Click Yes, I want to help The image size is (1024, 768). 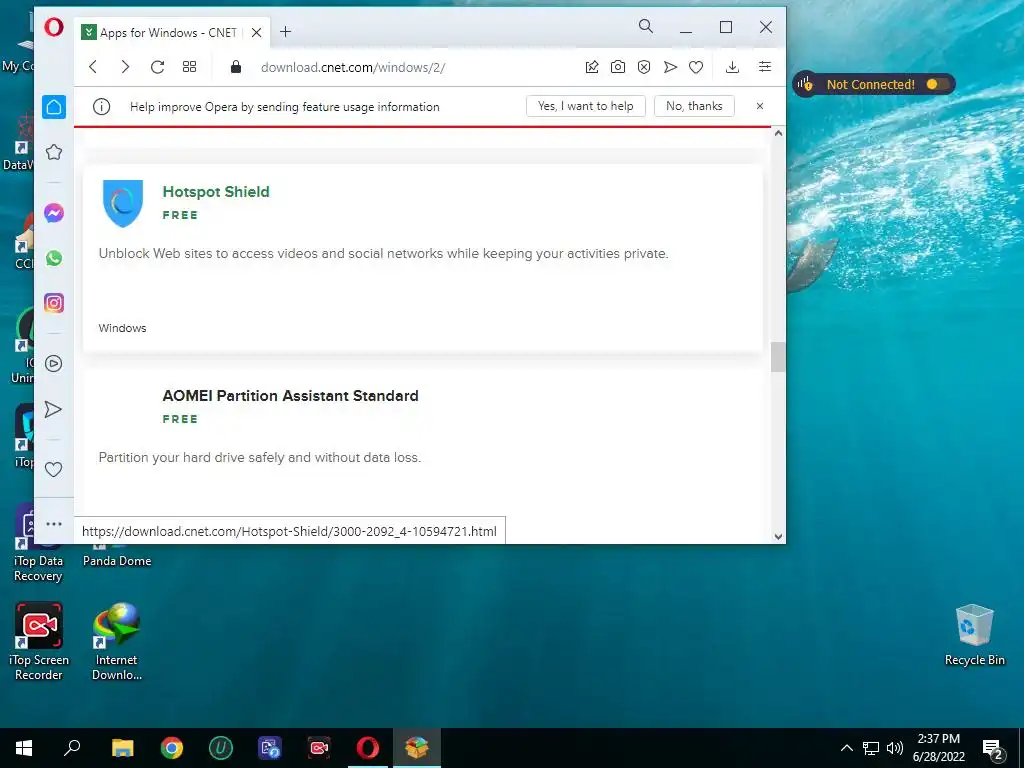click(586, 106)
